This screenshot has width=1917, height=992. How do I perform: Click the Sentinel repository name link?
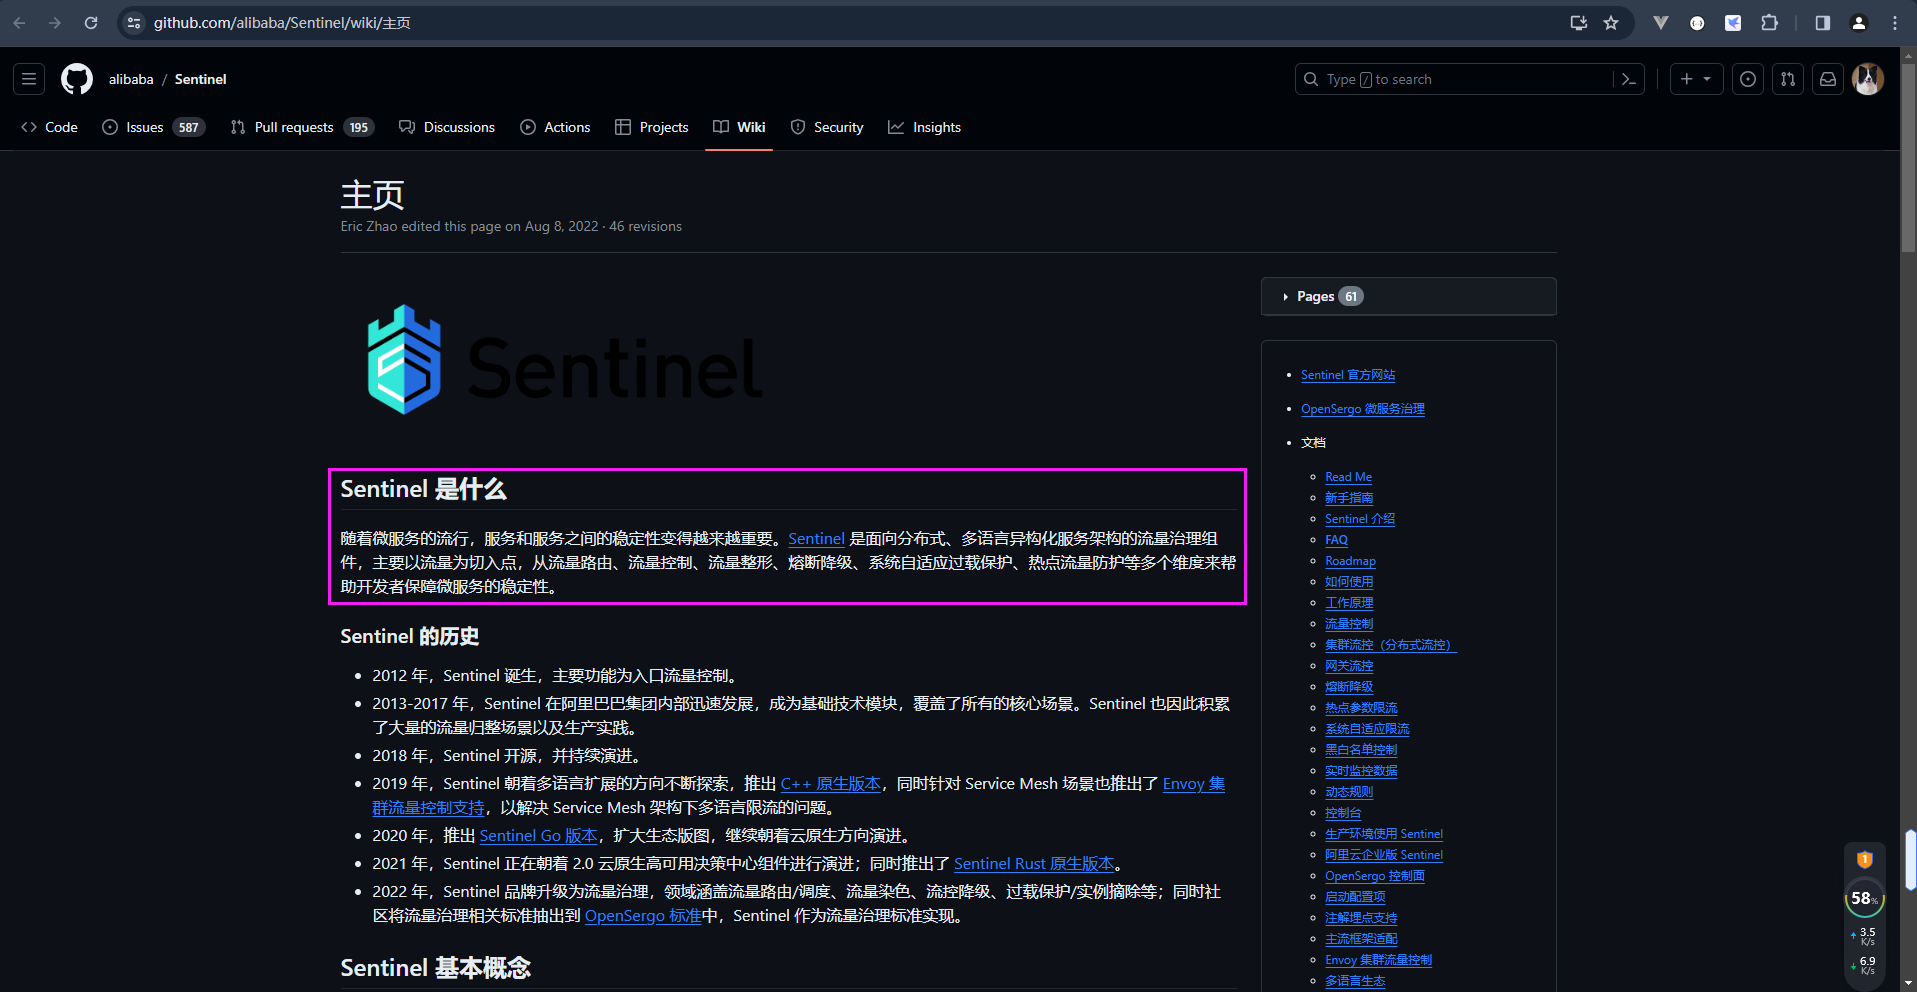200,79
